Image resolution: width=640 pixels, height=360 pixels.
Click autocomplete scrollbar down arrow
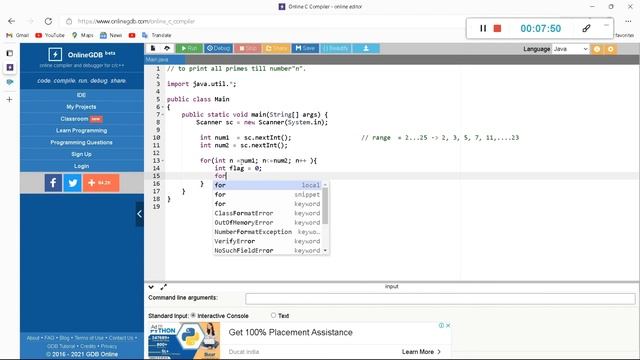point(325,250)
